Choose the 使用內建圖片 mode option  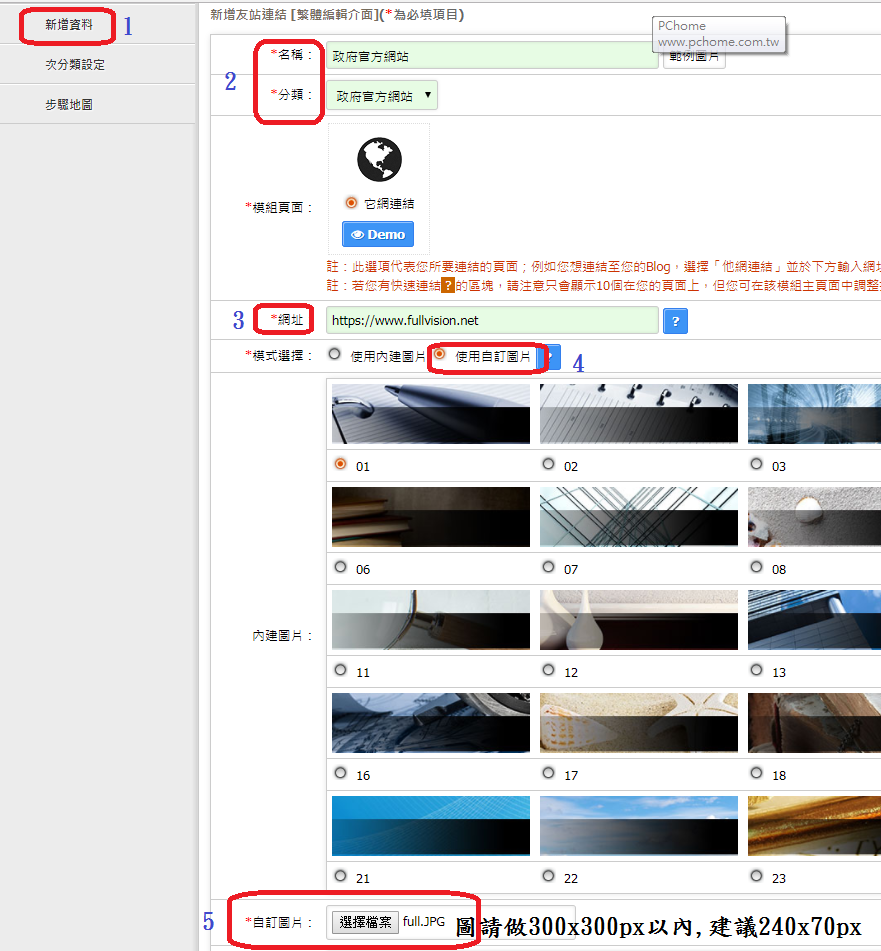(x=334, y=354)
